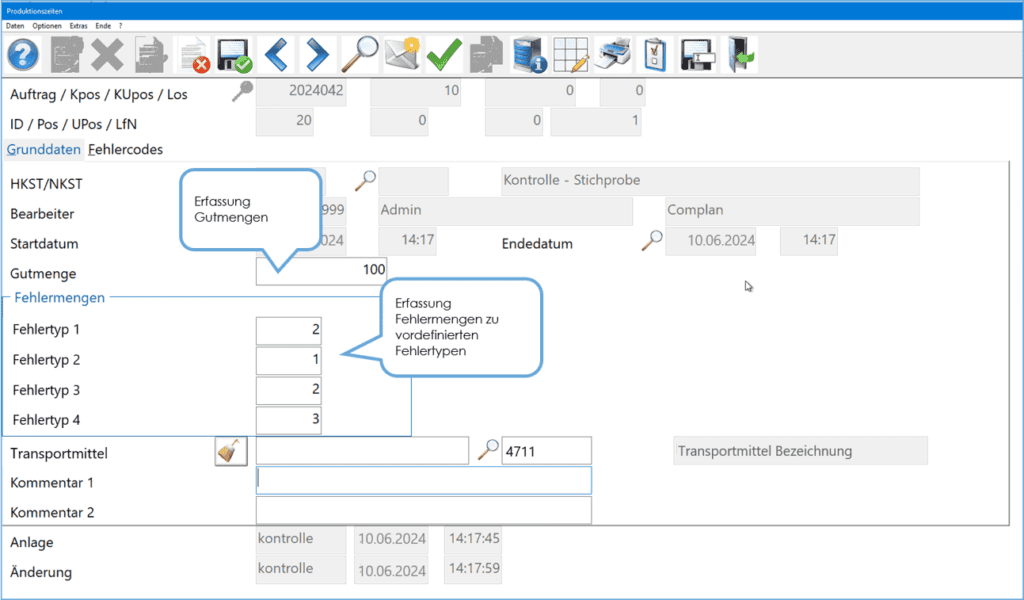Clear Transportmittel with the broom icon
This screenshot has width=1024, height=600.
coord(231,451)
